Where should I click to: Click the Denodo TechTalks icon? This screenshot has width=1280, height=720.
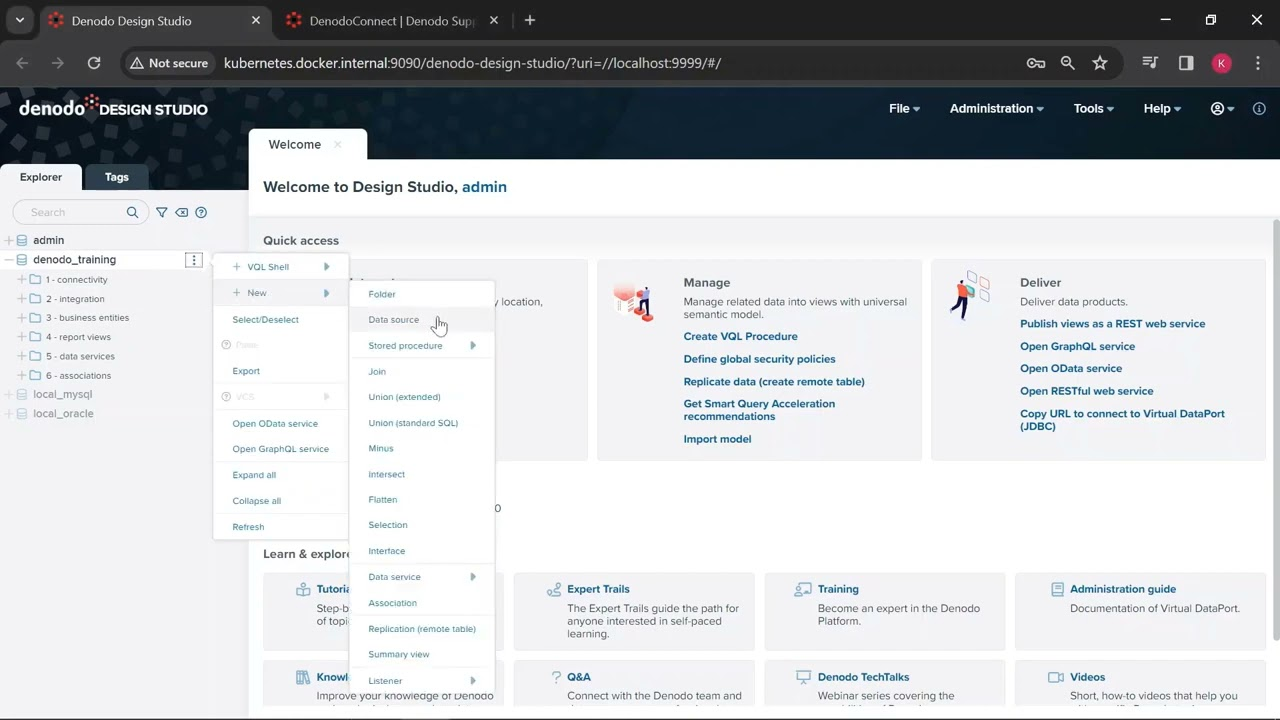(803, 677)
